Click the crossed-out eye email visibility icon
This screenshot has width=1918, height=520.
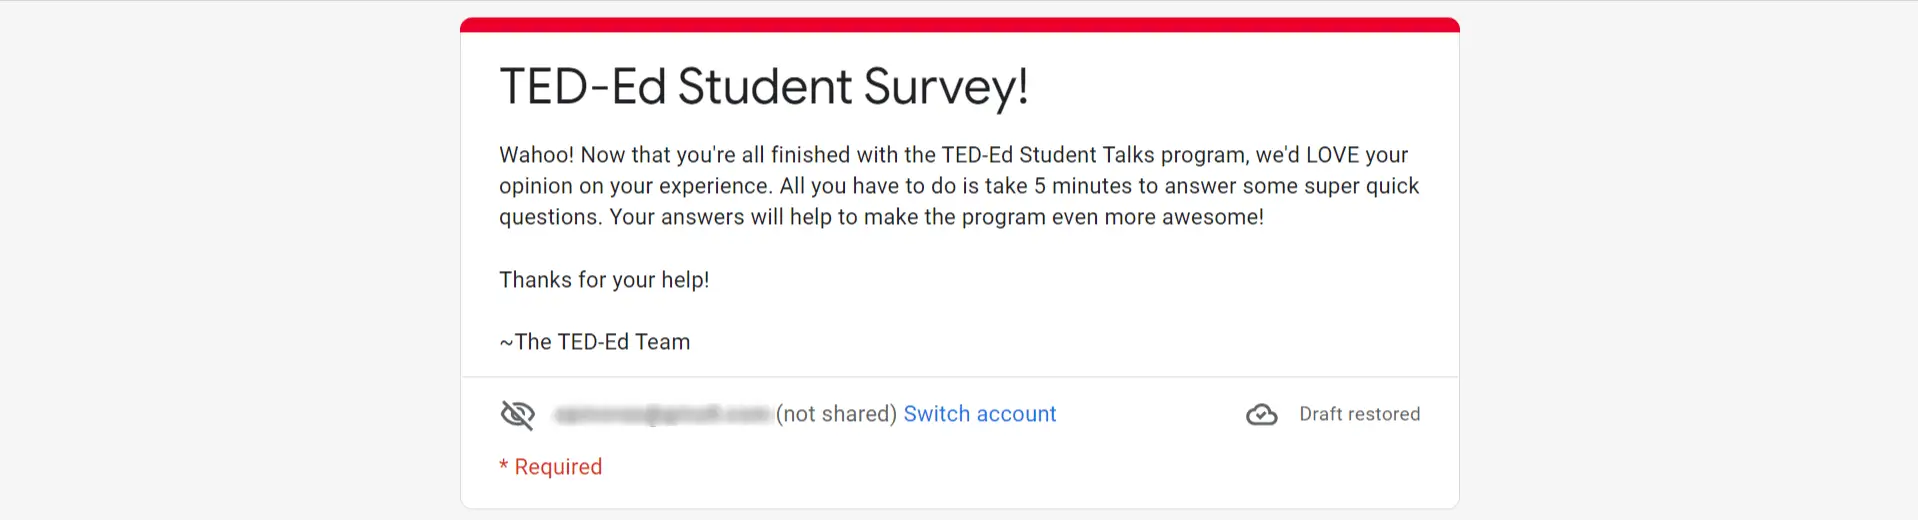pos(518,414)
